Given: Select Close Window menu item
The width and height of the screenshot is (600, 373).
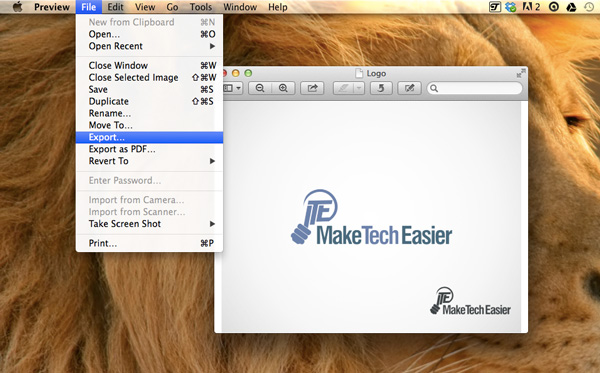Looking at the screenshot, I should pyautogui.click(x=149, y=65).
